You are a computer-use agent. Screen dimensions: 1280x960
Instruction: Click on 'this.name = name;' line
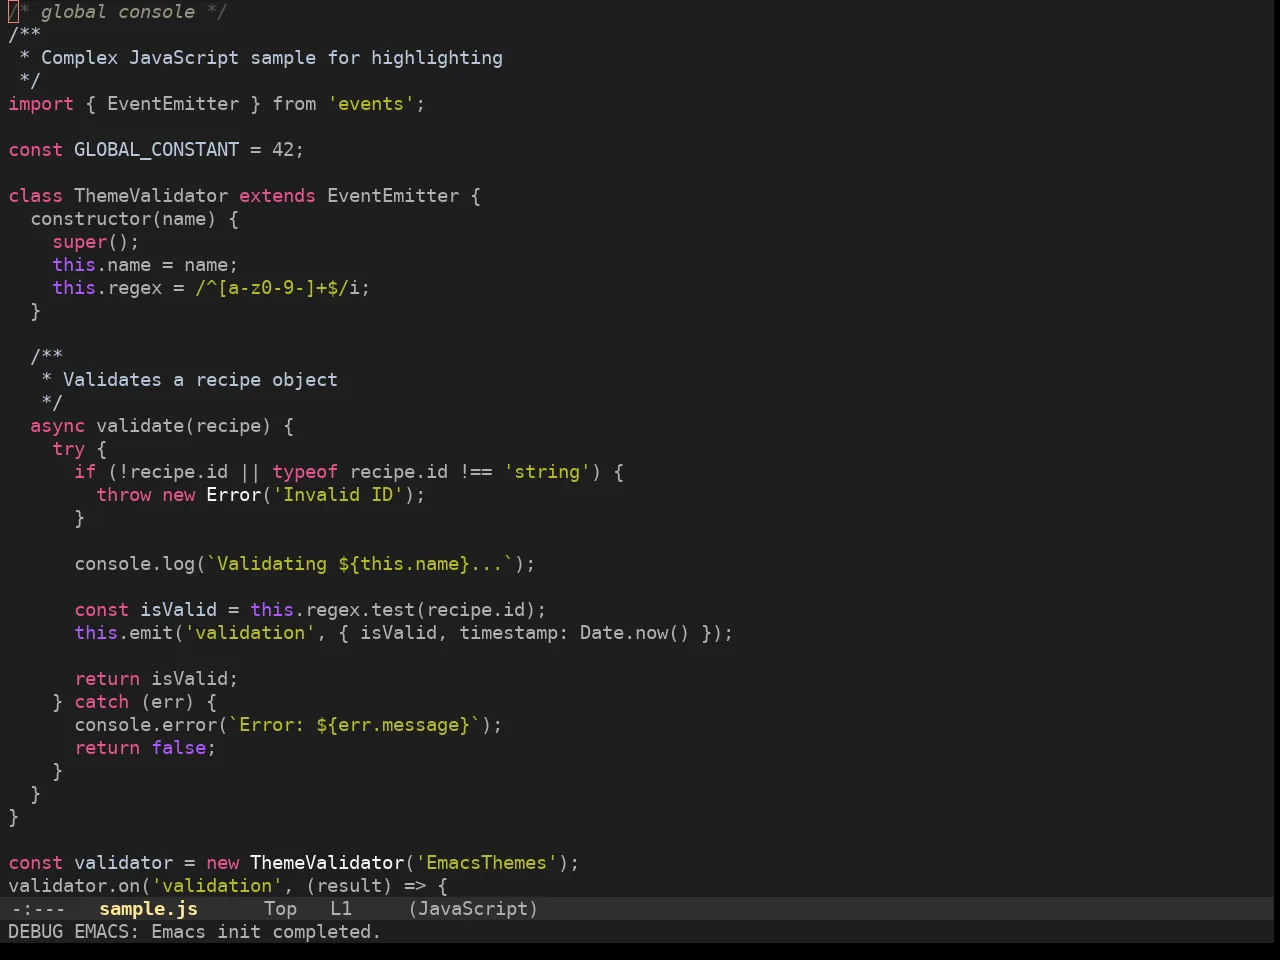[x=145, y=265]
